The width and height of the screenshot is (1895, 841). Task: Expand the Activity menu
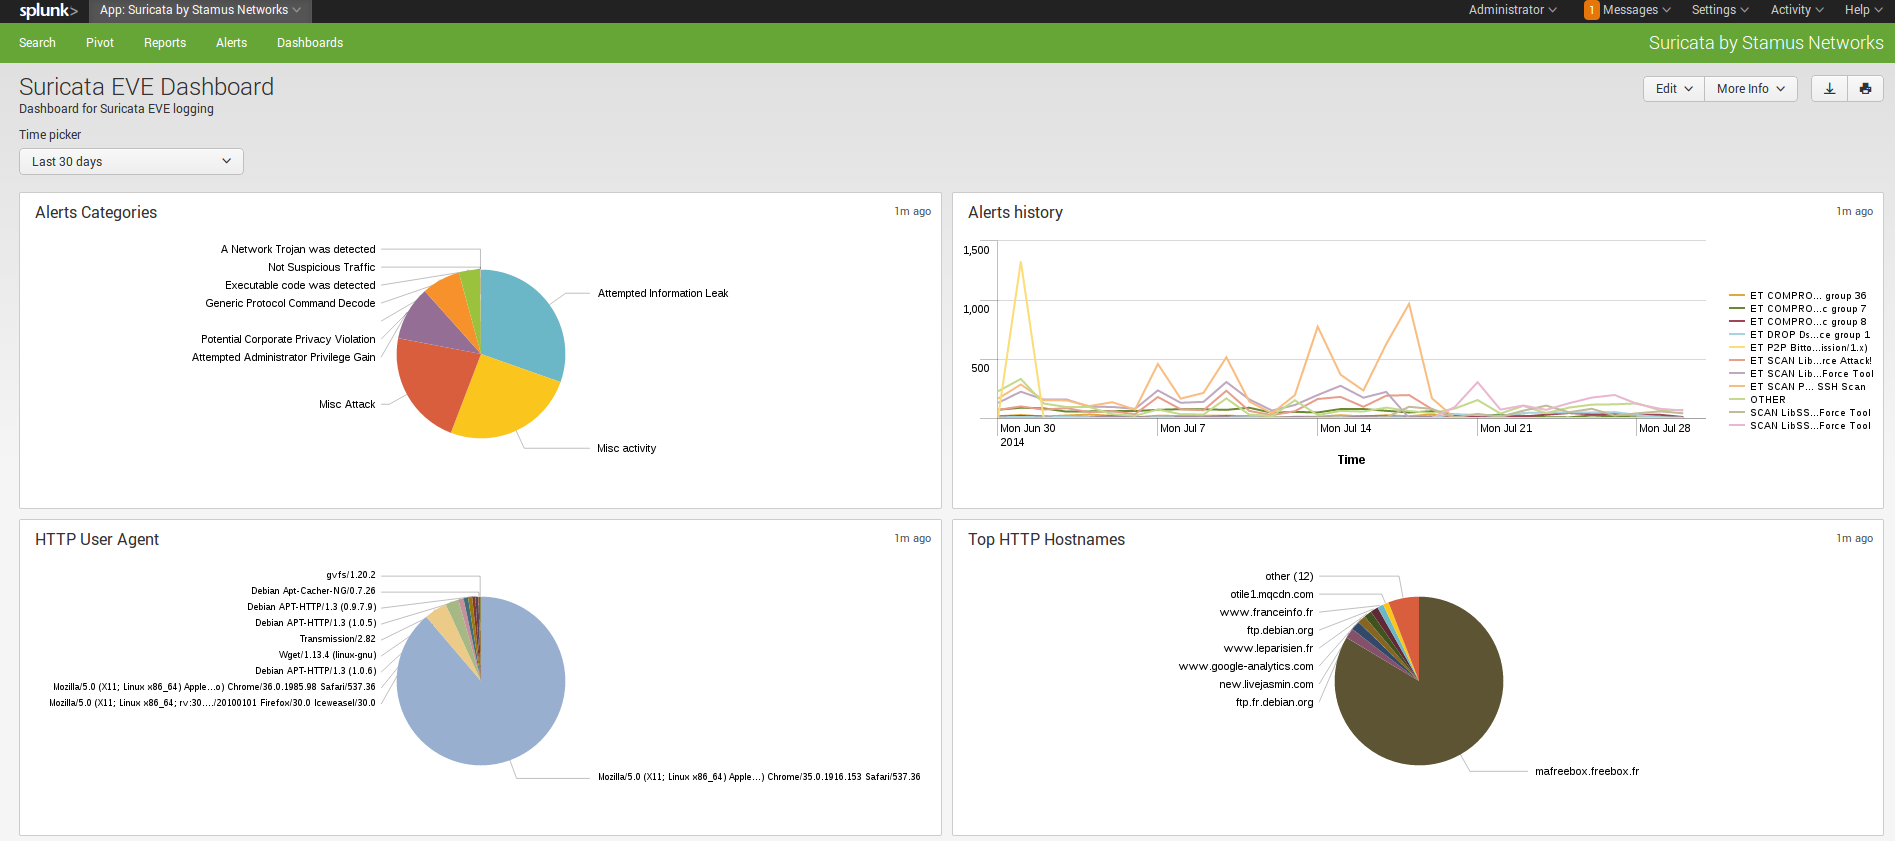pos(1797,10)
